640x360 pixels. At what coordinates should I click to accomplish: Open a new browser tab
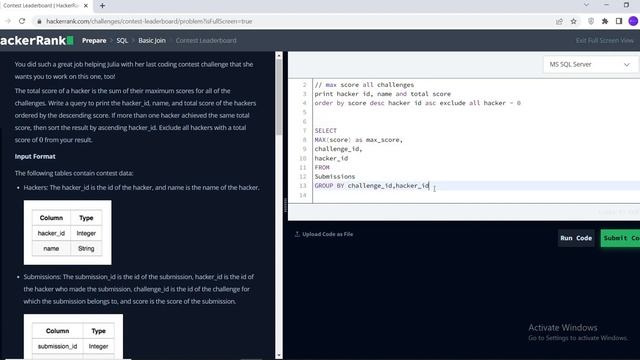pos(102,6)
